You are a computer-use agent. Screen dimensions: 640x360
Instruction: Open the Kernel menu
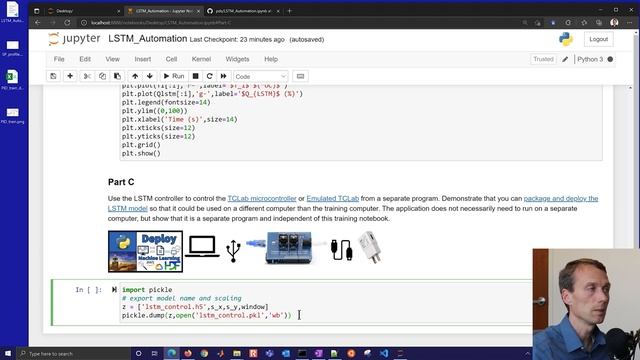[201, 59]
